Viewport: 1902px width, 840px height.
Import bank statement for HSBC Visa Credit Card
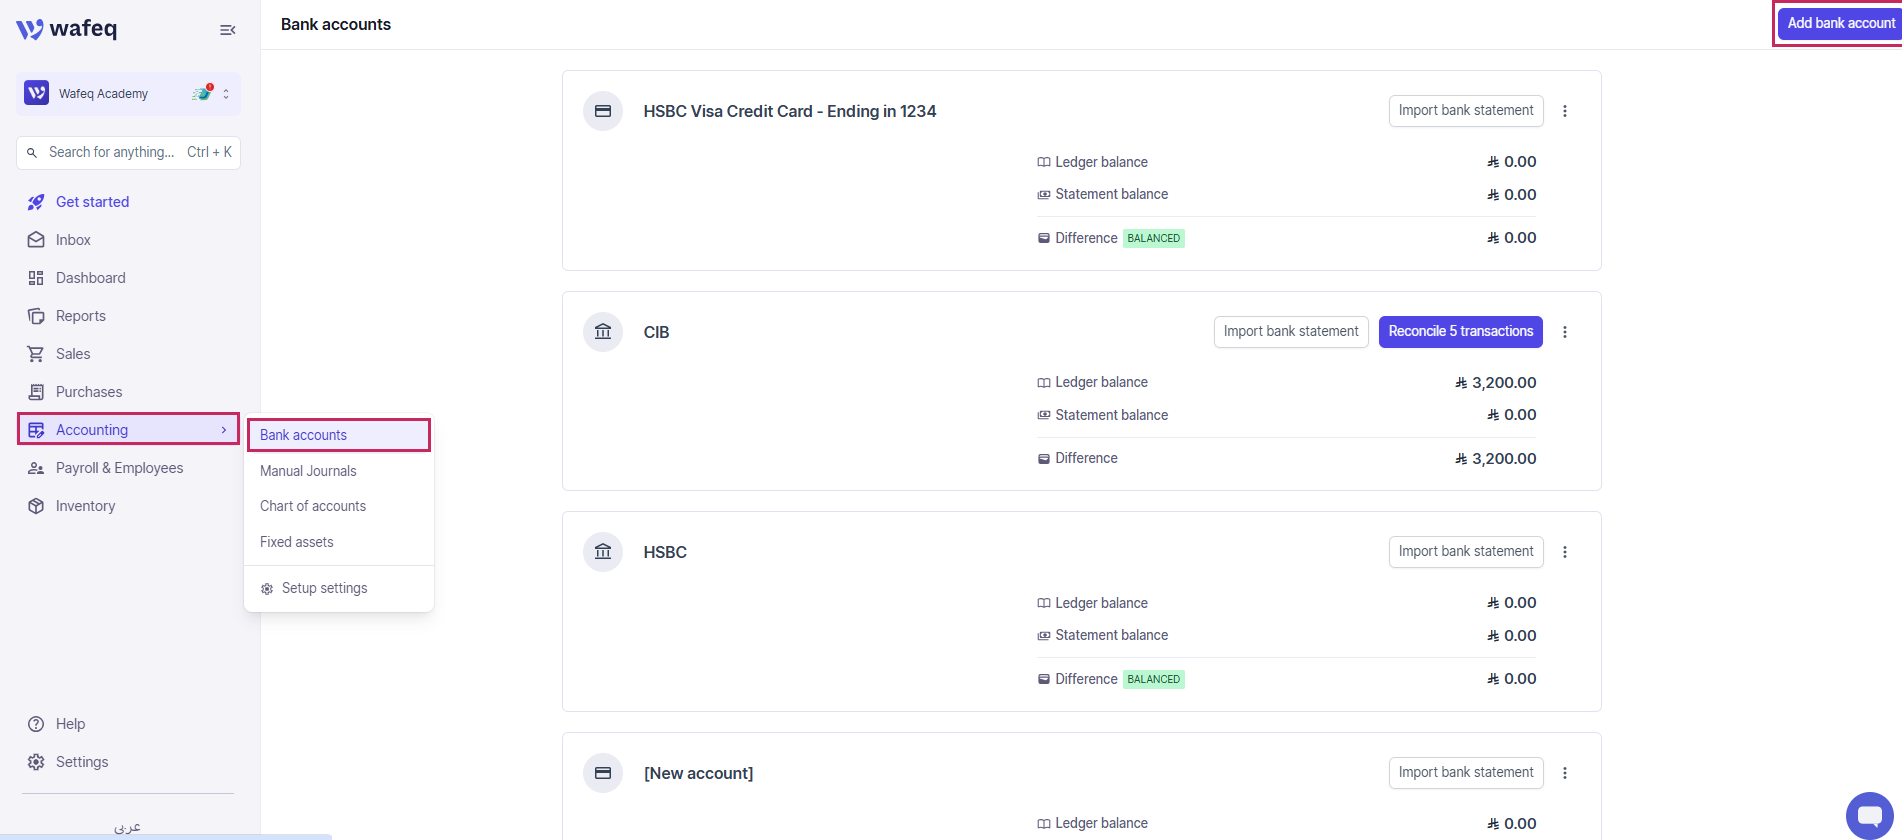pyautogui.click(x=1466, y=111)
